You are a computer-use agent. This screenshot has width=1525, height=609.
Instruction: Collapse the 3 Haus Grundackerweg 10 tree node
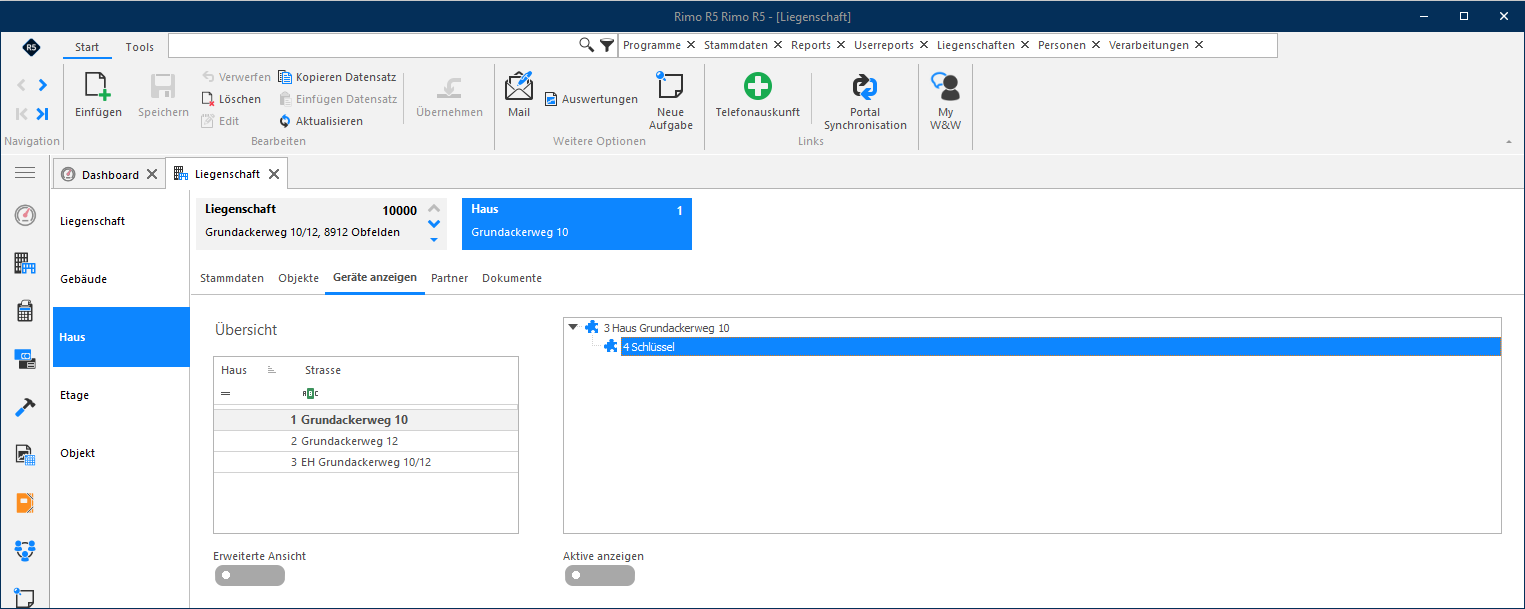pyautogui.click(x=573, y=327)
